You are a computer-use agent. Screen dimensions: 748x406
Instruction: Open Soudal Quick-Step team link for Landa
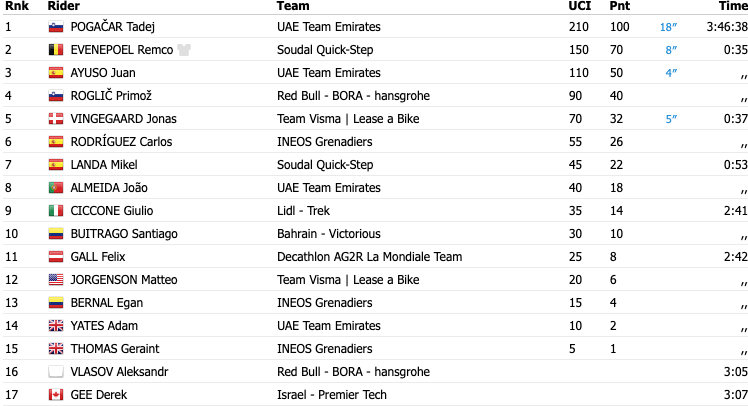(x=325, y=165)
